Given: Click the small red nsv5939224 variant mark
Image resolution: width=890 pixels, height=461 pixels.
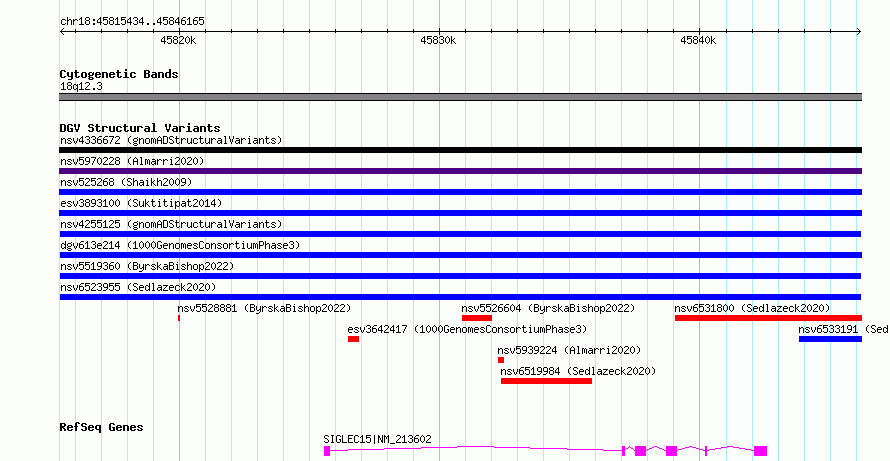Looking at the screenshot, I should coord(501,360).
